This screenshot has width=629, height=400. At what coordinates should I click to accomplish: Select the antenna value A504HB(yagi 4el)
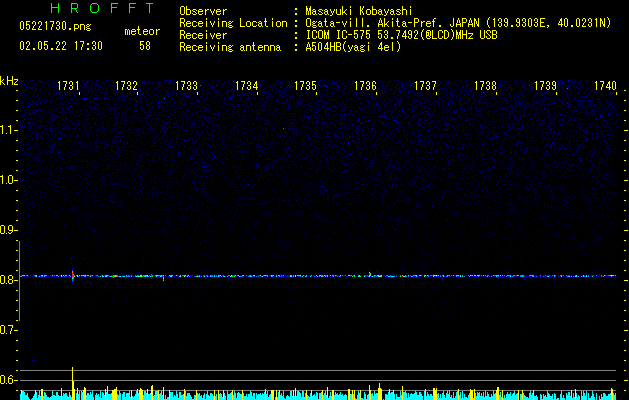(353, 47)
